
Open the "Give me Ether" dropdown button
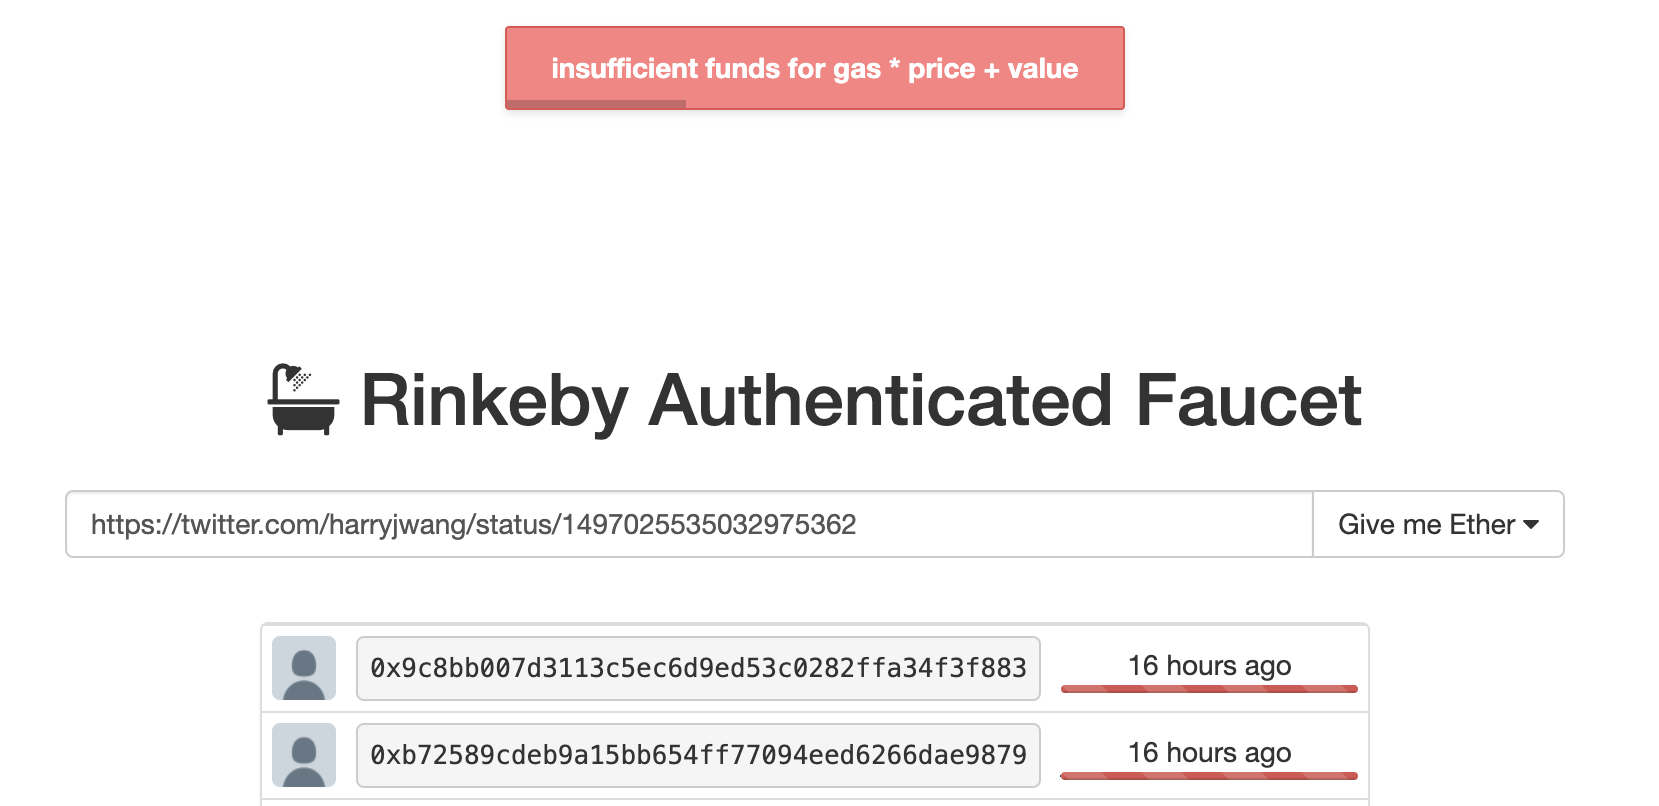pyautogui.click(x=1437, y=524)
